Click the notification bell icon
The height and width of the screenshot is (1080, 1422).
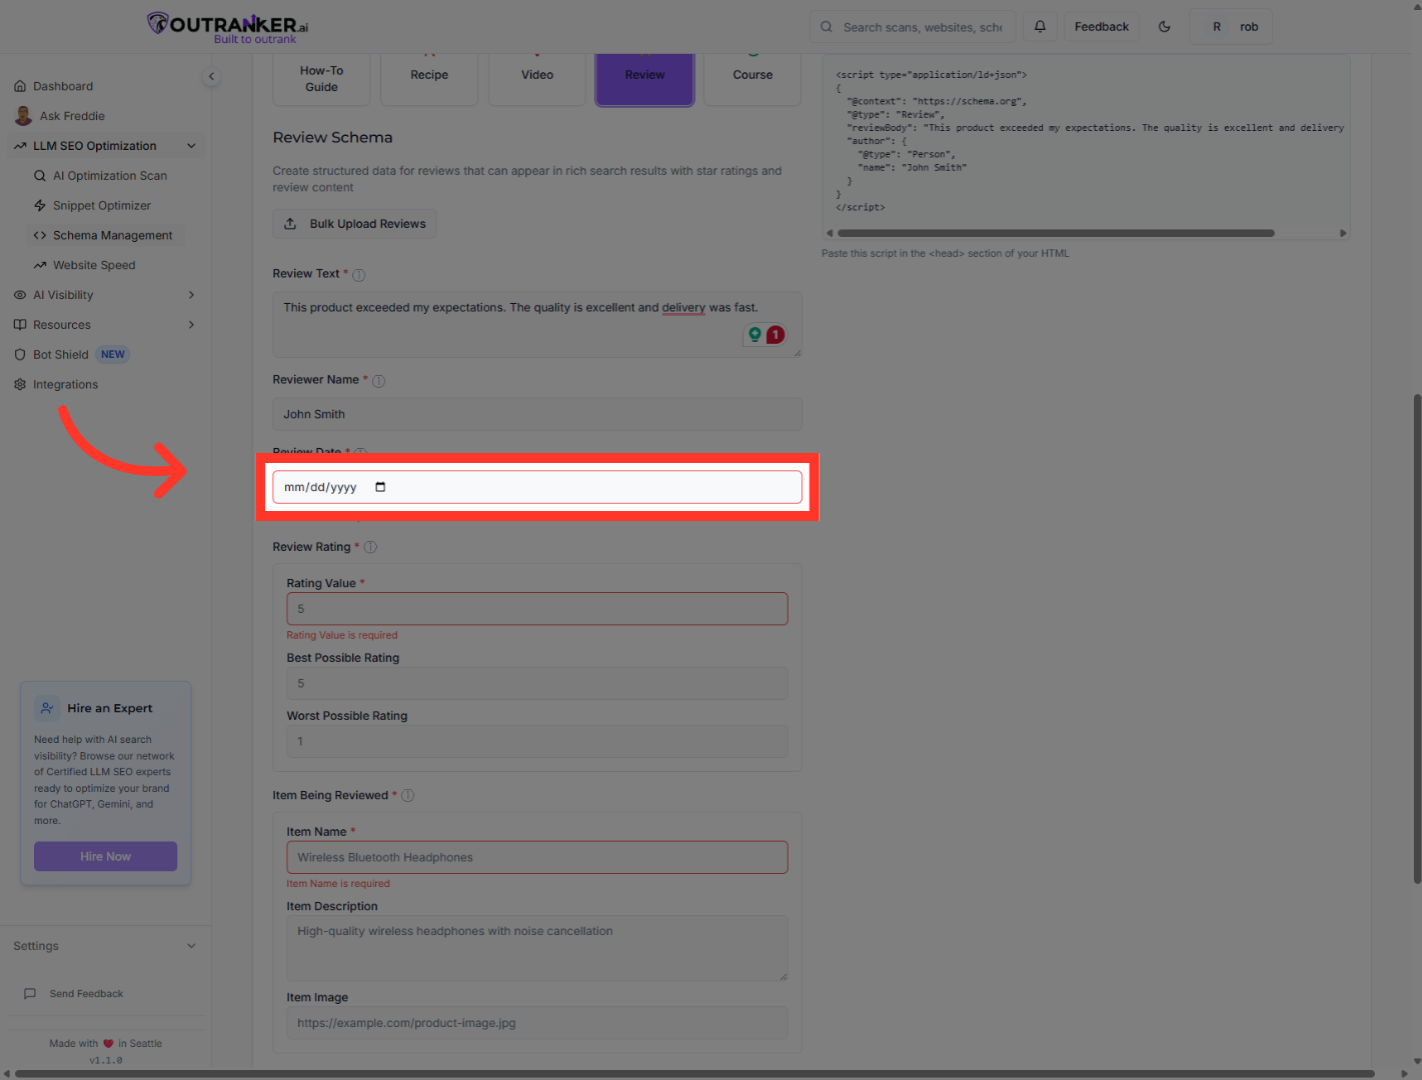tap(1040, 27)
